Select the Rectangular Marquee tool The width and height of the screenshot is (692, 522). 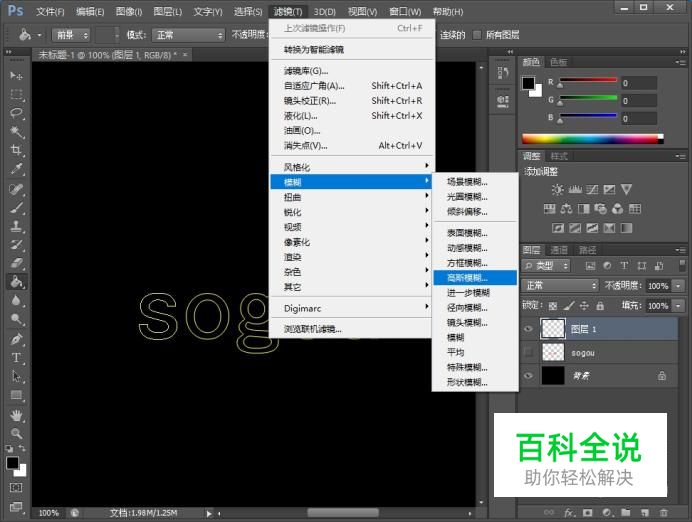16,94
